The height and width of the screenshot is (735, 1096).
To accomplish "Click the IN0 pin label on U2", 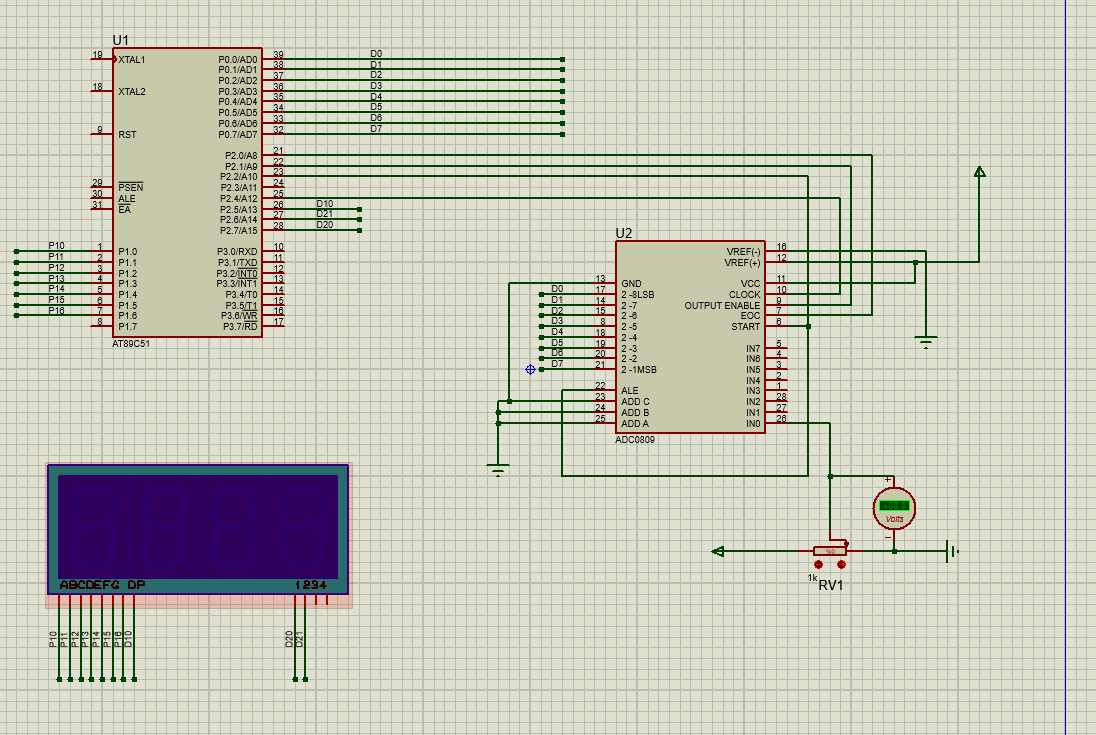I will (x=753, y=424).
